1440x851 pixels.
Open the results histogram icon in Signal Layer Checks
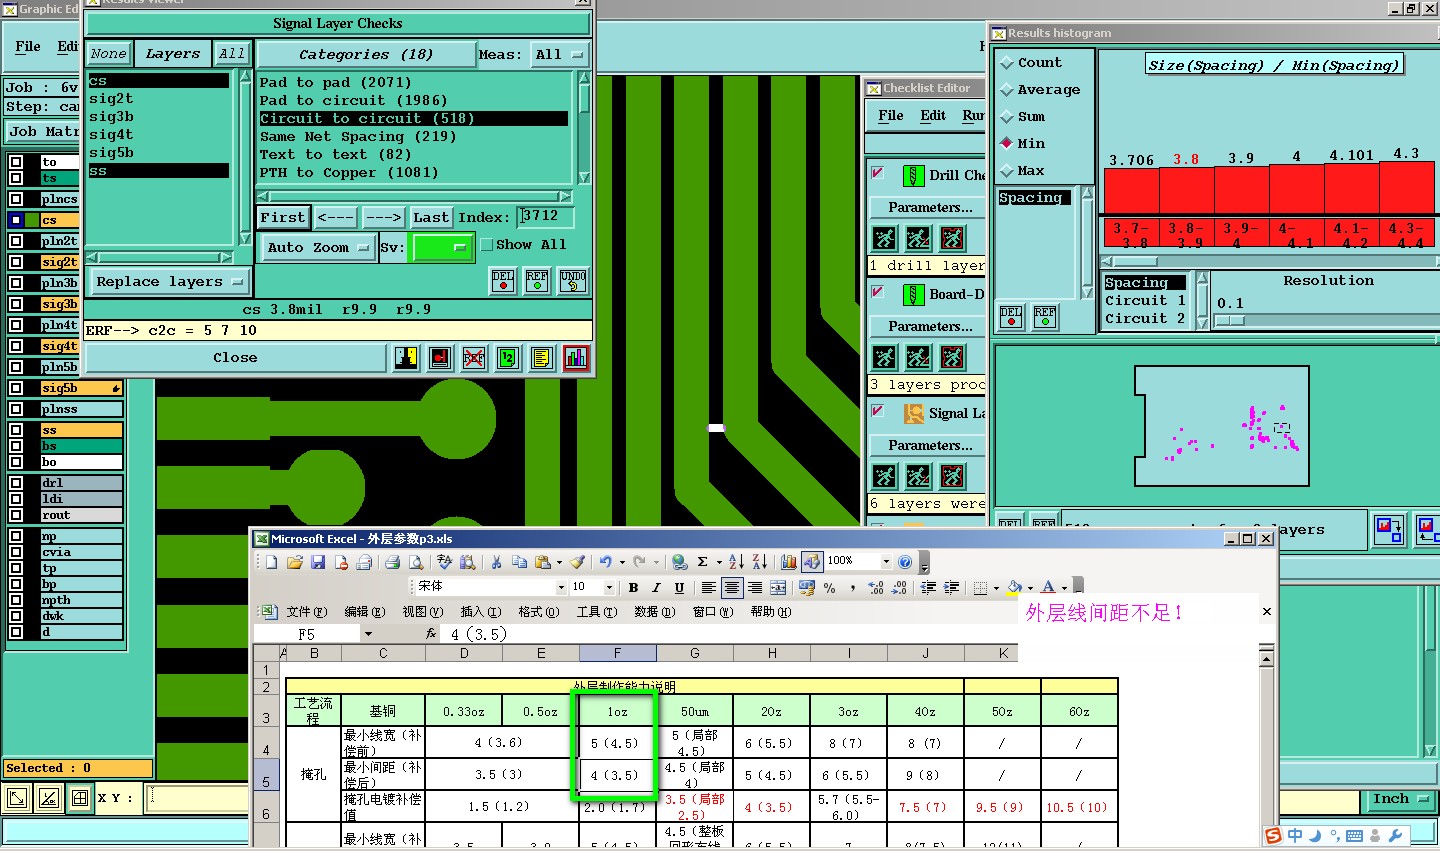(575, 358)
